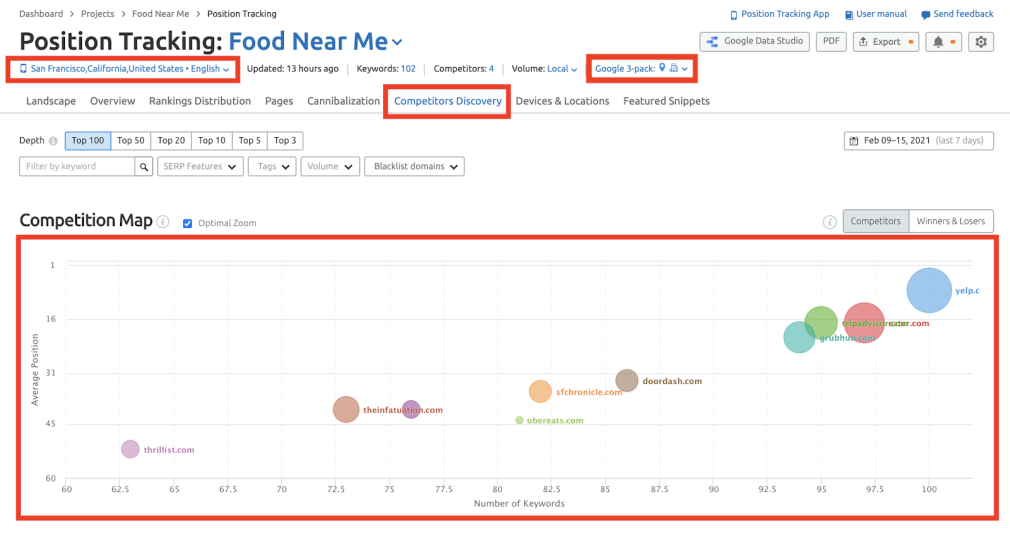Viewport: 1010px width, 537px height.
Task: Open Volume Local dropdown
Action: point(562,69)
